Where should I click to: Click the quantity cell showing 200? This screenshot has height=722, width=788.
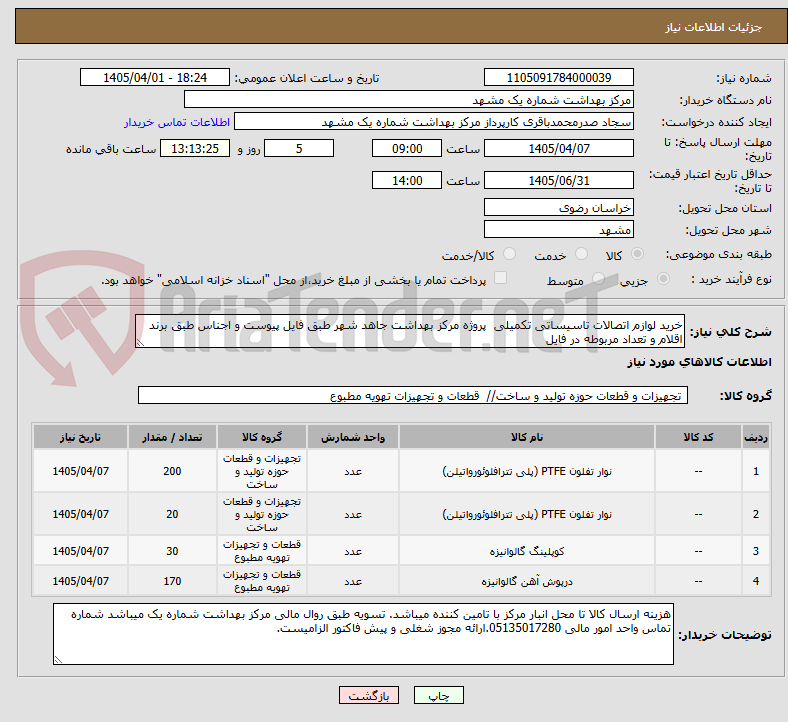[x=172, y=471]
